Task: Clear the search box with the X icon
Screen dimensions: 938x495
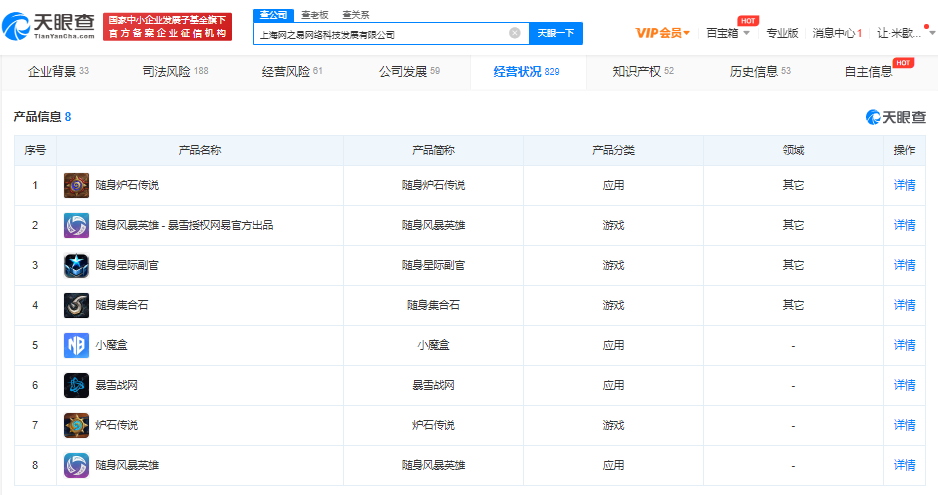Action: point(515,33)
